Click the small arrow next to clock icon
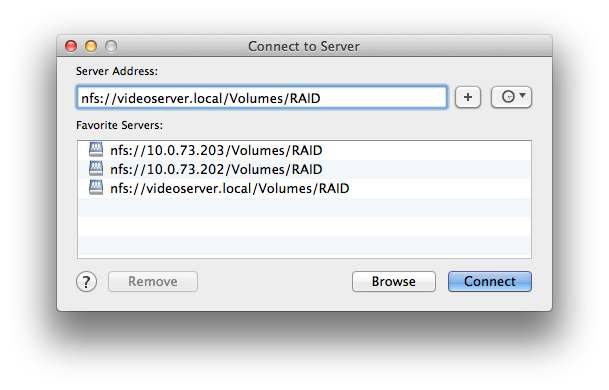609x390 pixels. click(523, 95)
